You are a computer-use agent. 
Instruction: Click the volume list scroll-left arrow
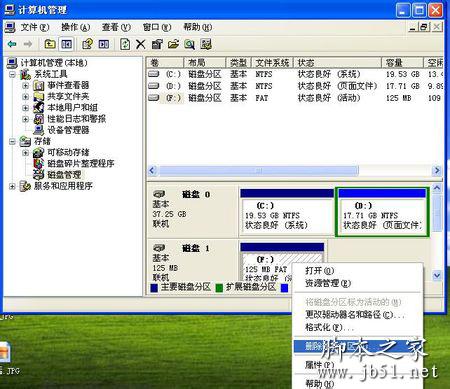[x=152, y=171]
